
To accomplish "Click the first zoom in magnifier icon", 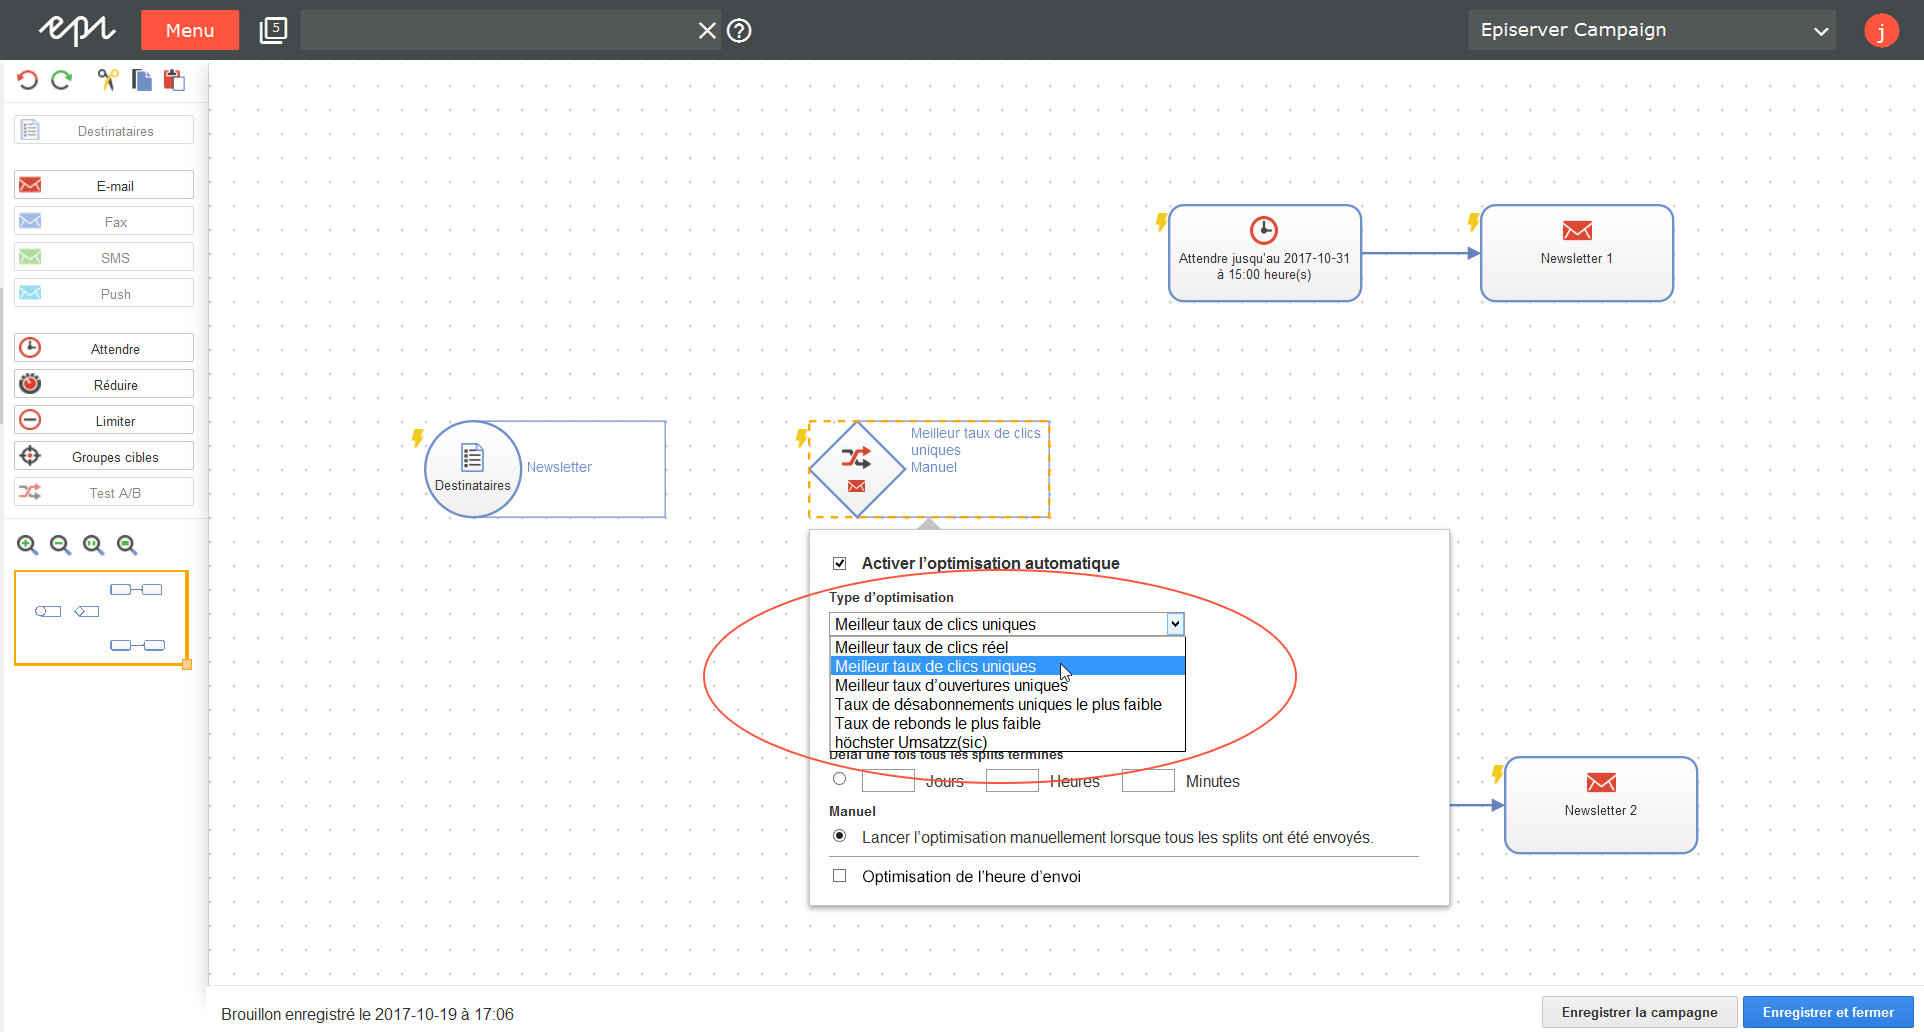I will [x=28, y=545].
